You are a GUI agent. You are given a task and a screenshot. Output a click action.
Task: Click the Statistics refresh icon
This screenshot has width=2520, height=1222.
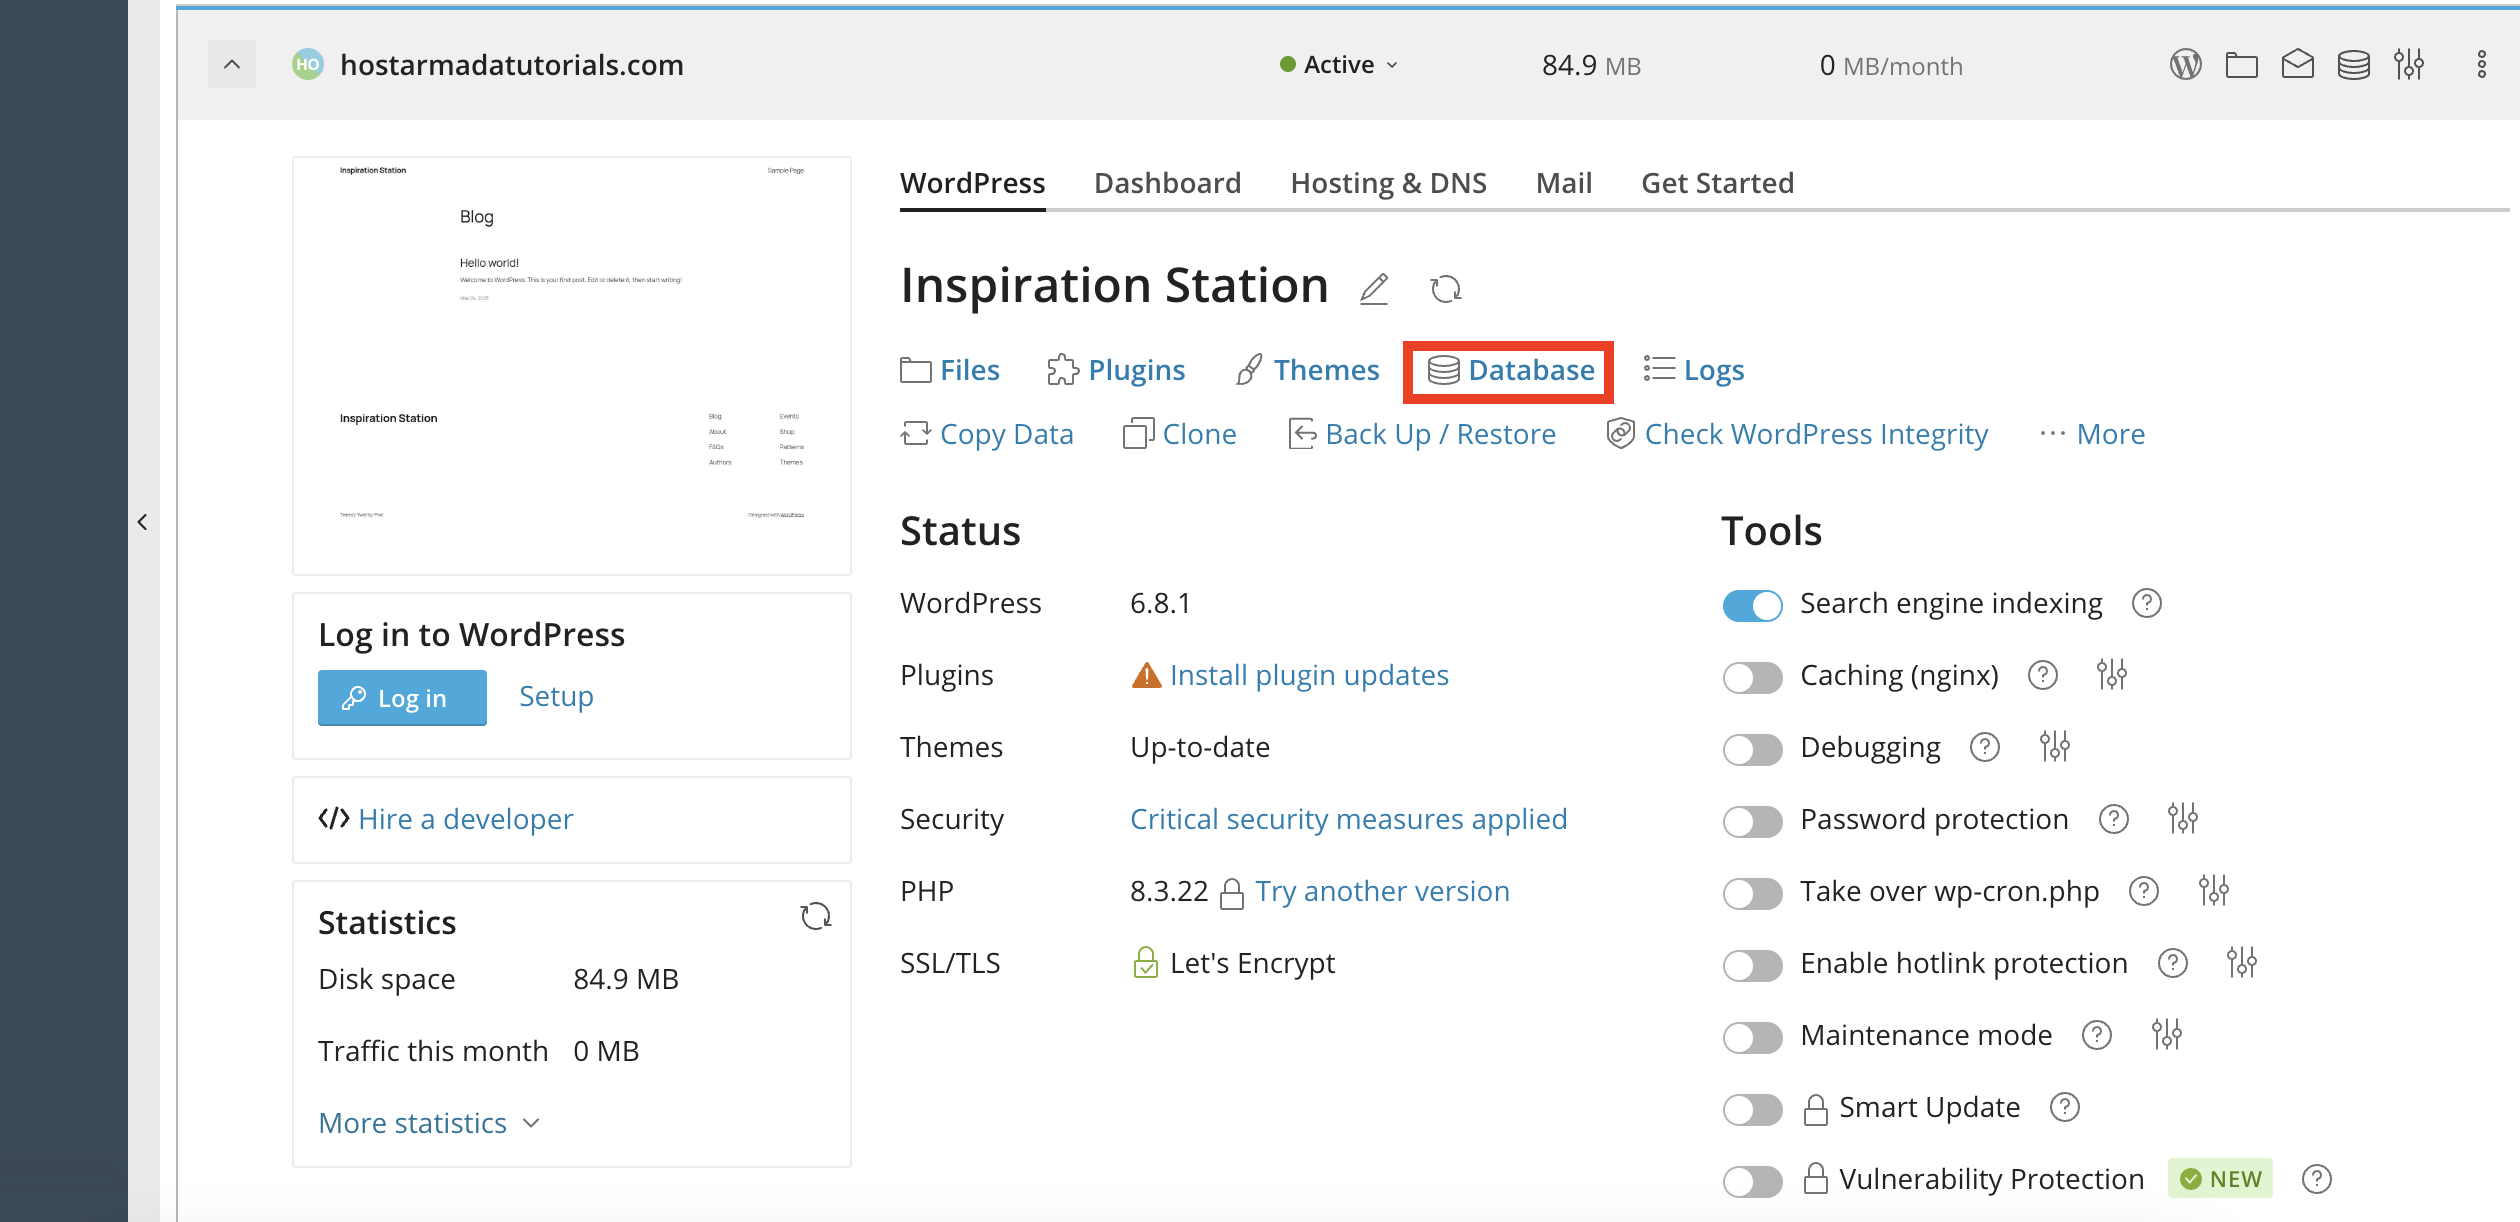click(816, 915)
